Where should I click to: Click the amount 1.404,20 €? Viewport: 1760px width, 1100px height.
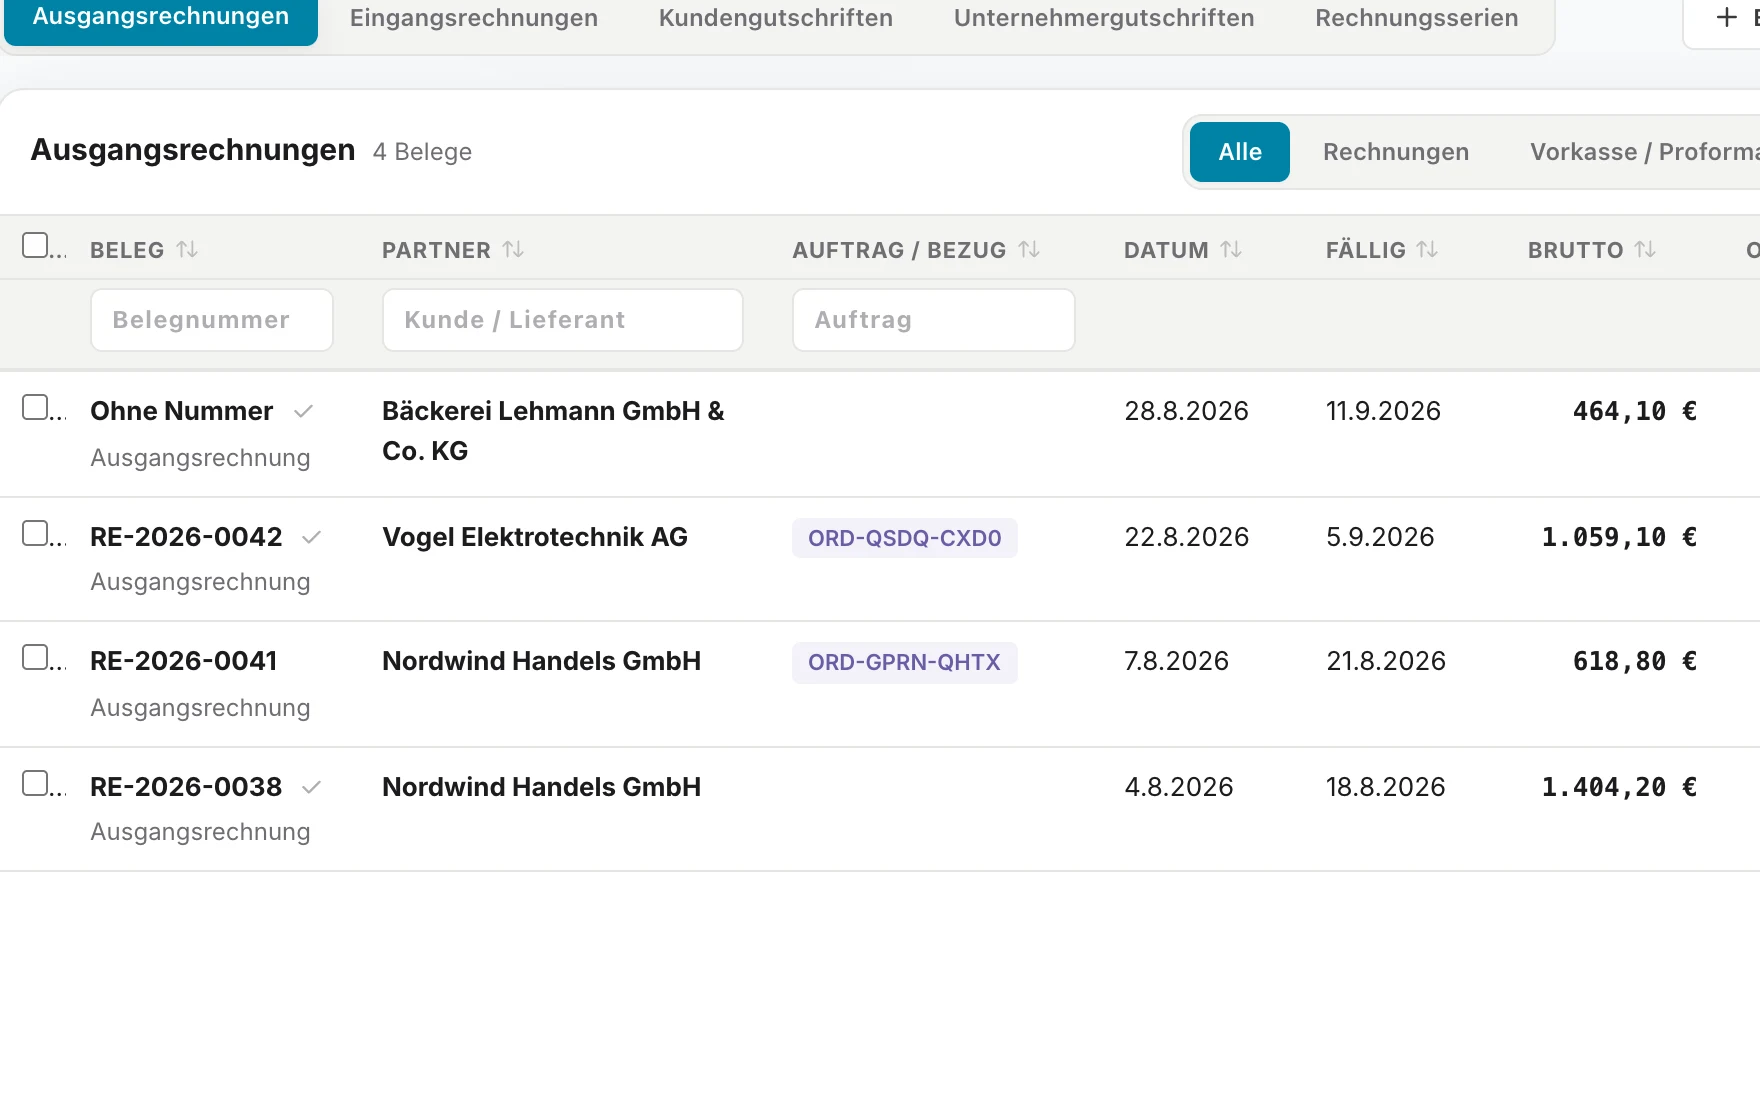(x=1619, y=787)
